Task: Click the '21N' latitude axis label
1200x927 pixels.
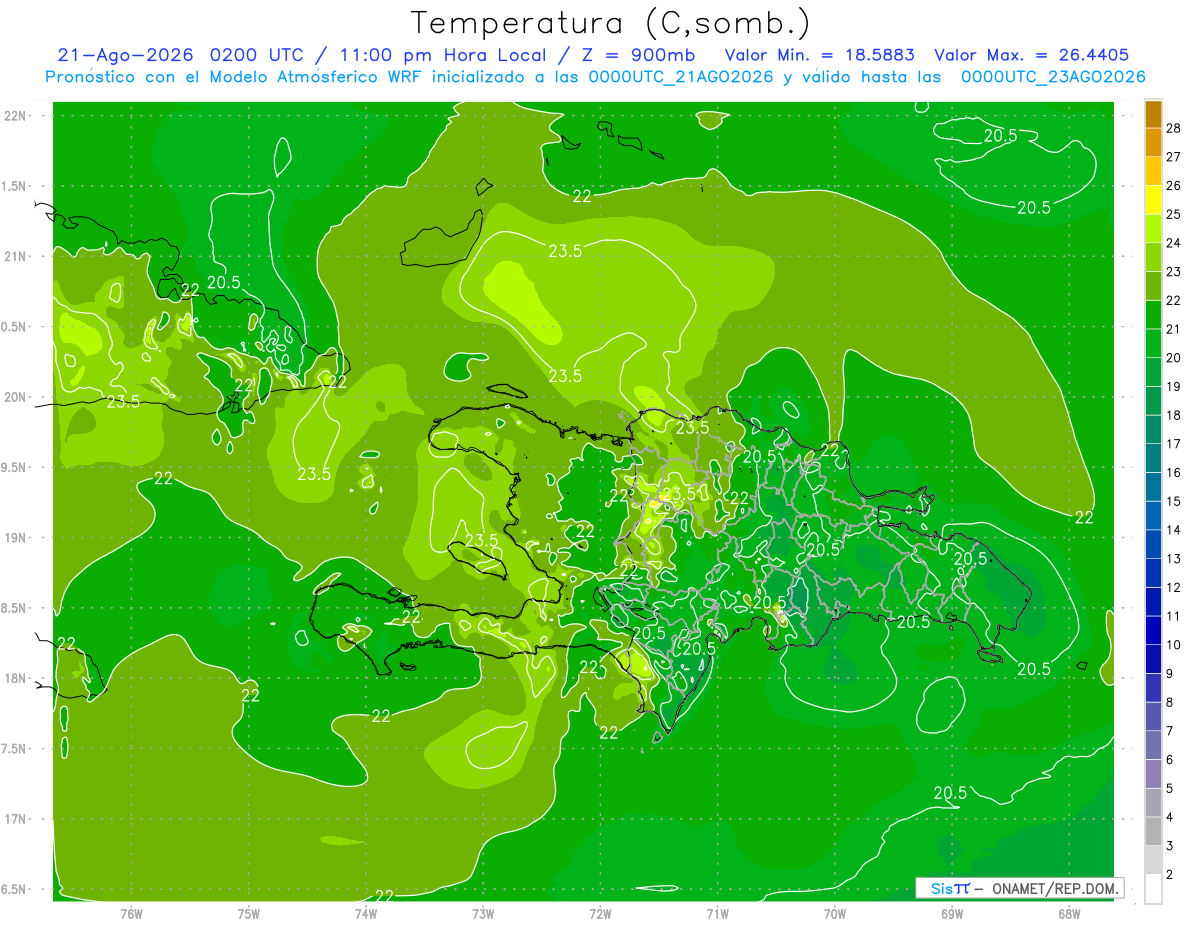Action: pos(17,257)
